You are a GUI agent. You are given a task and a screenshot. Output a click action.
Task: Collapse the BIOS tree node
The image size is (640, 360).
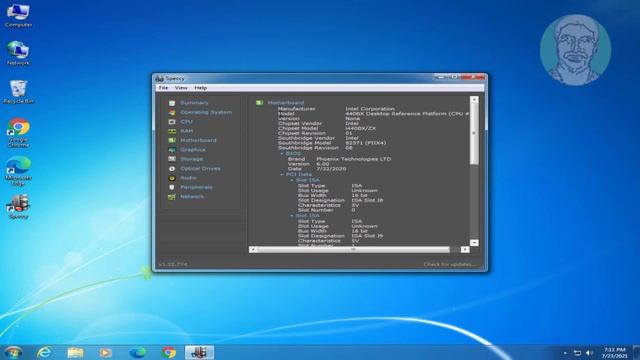tap(282, 154)
